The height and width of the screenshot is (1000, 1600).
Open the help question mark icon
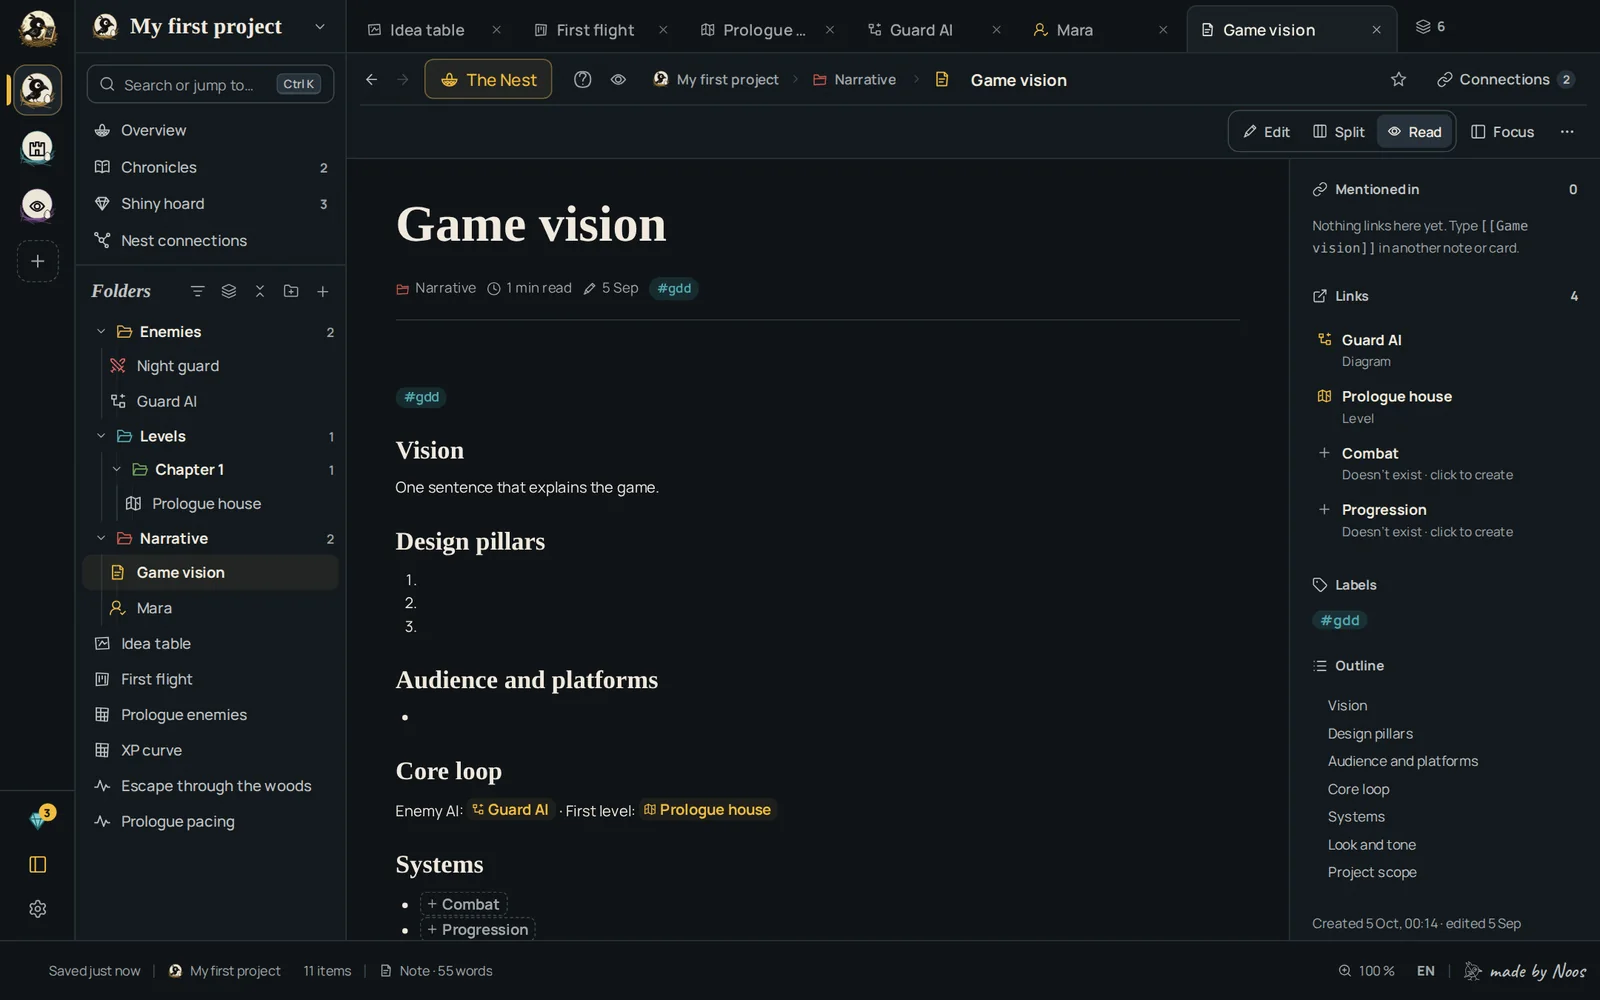pyautogui.click(x=583, y=80)
